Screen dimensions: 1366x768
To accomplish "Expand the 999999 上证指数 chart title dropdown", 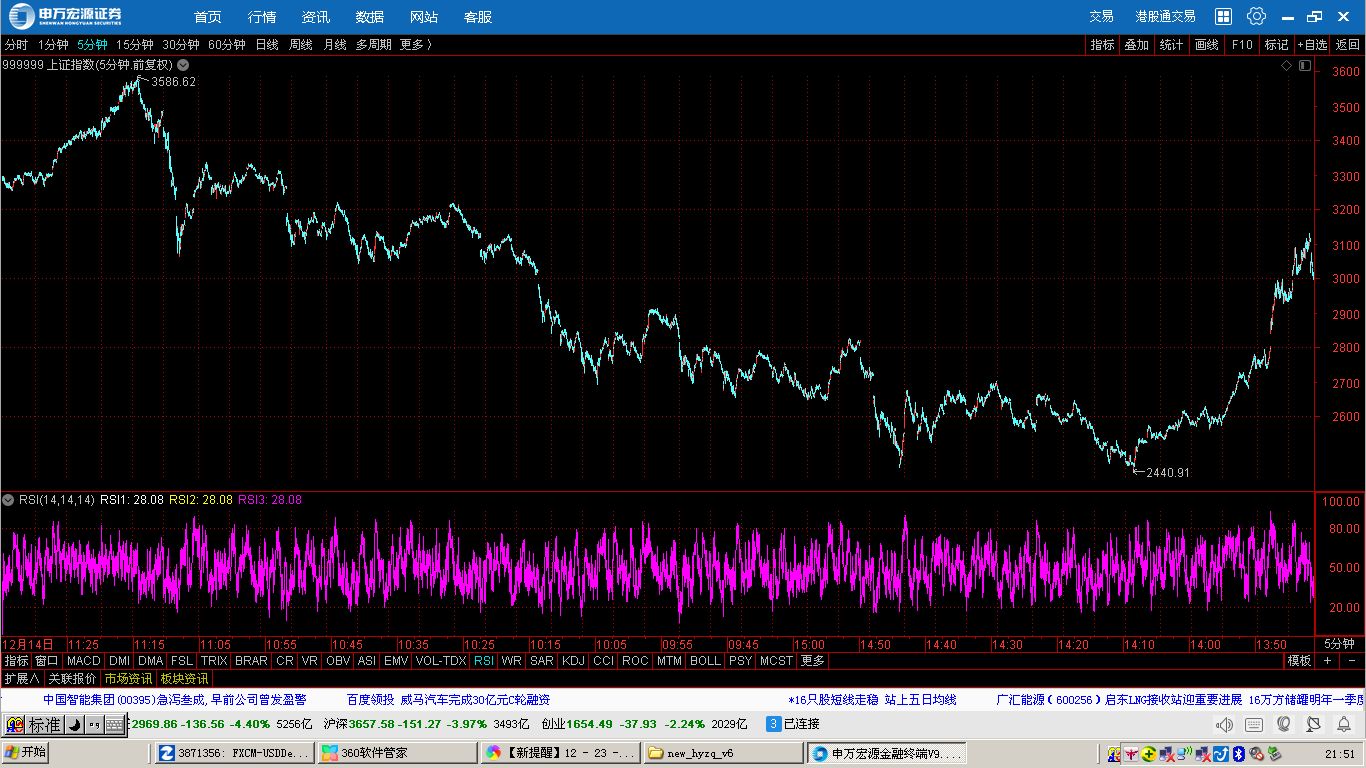I will (x=183, y=64).
